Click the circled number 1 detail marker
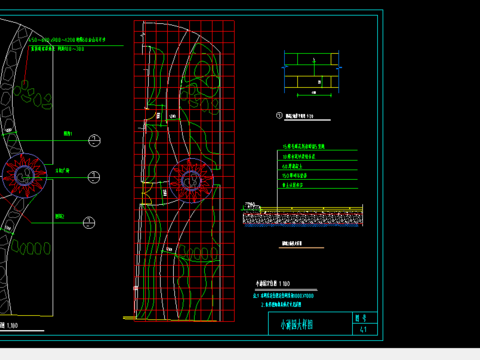The height and width of the screenshot is (360, 480). point(279,116)
